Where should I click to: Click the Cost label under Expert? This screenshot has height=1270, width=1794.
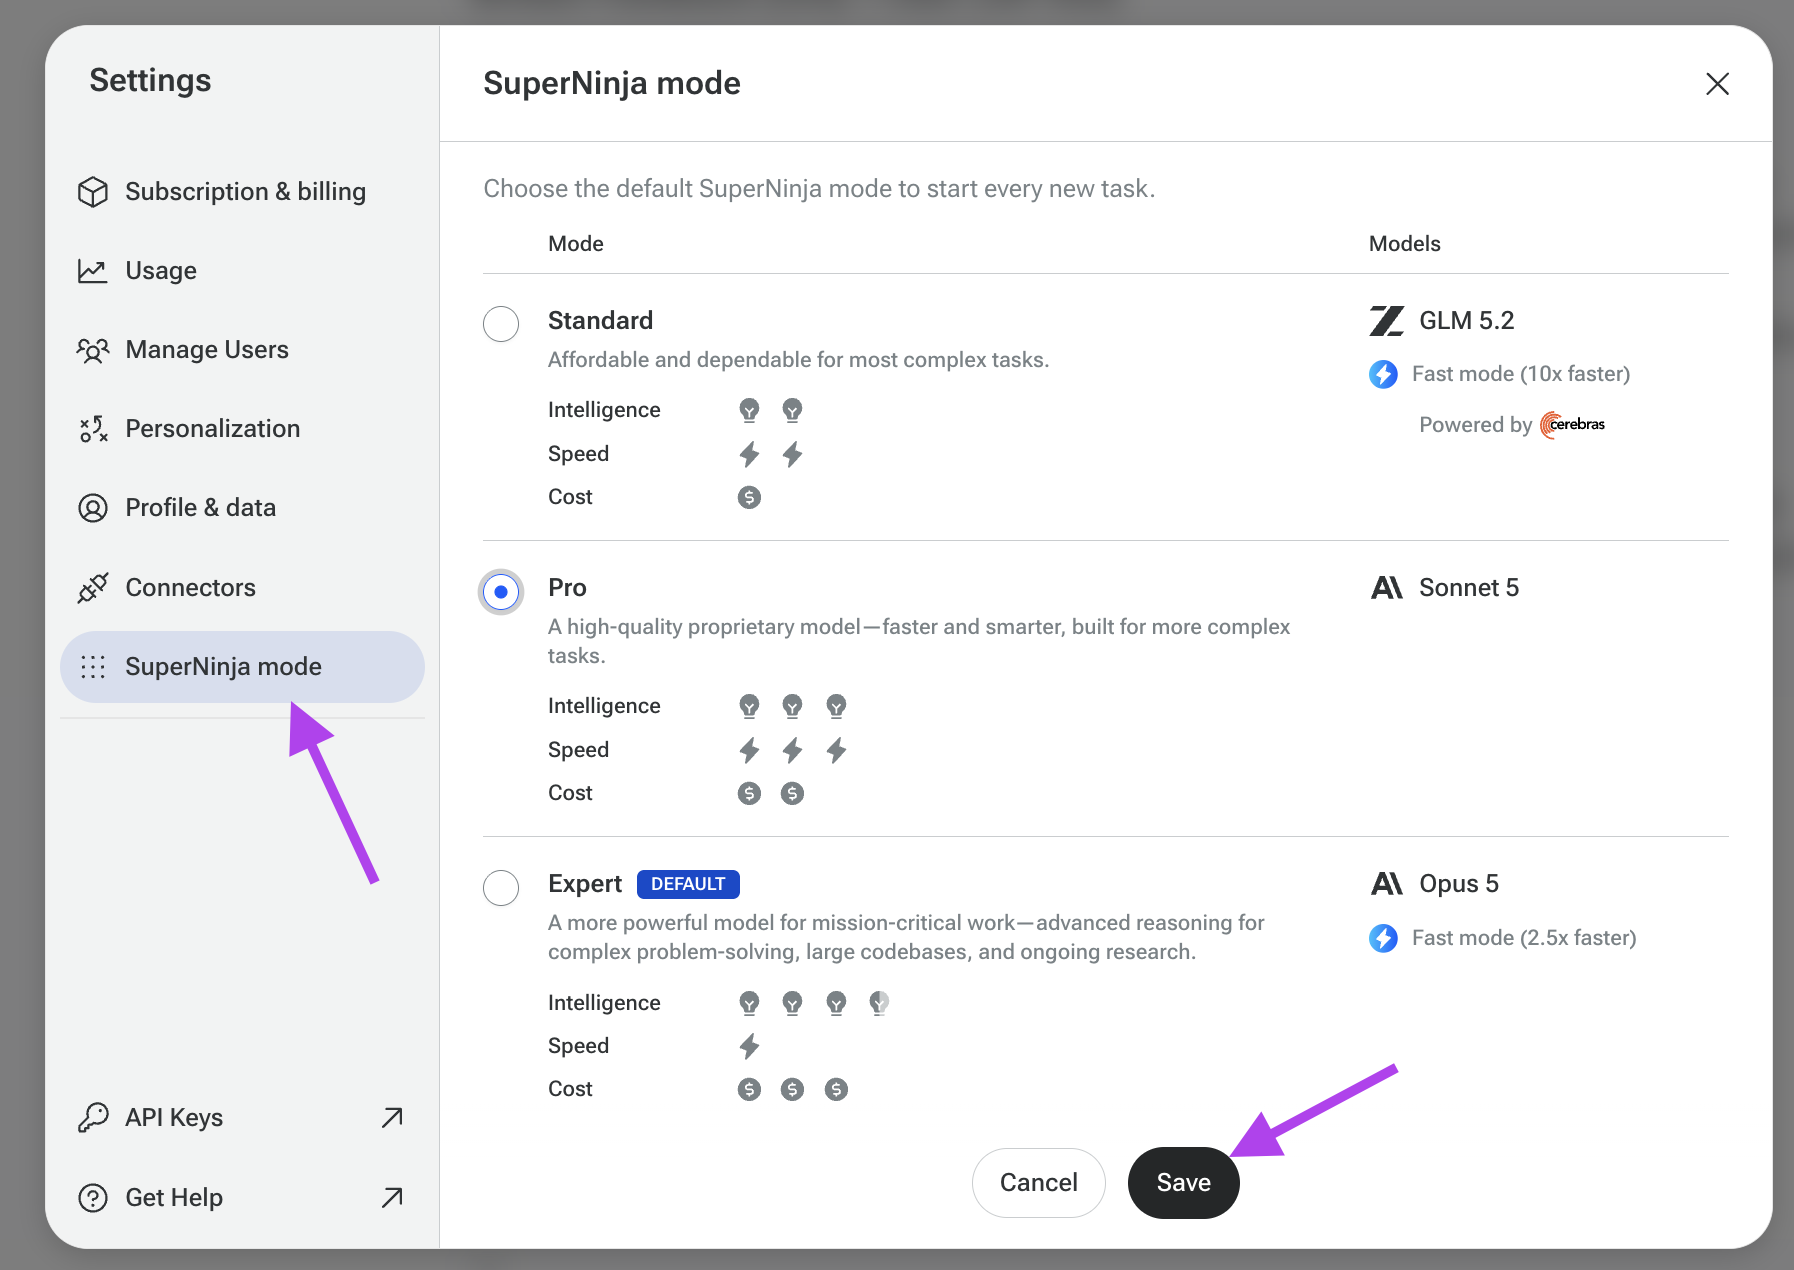point(570,1089)
